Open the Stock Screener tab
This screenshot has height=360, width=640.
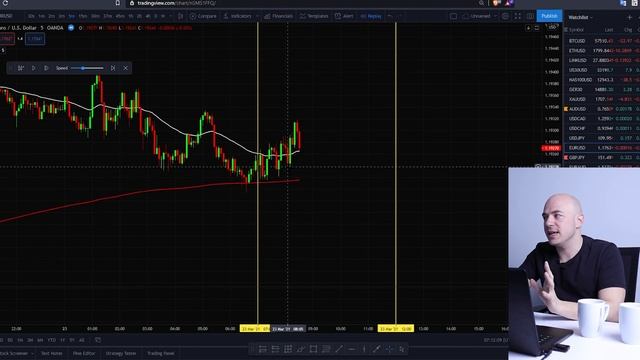pyautogui.click(x=15, y=353)
